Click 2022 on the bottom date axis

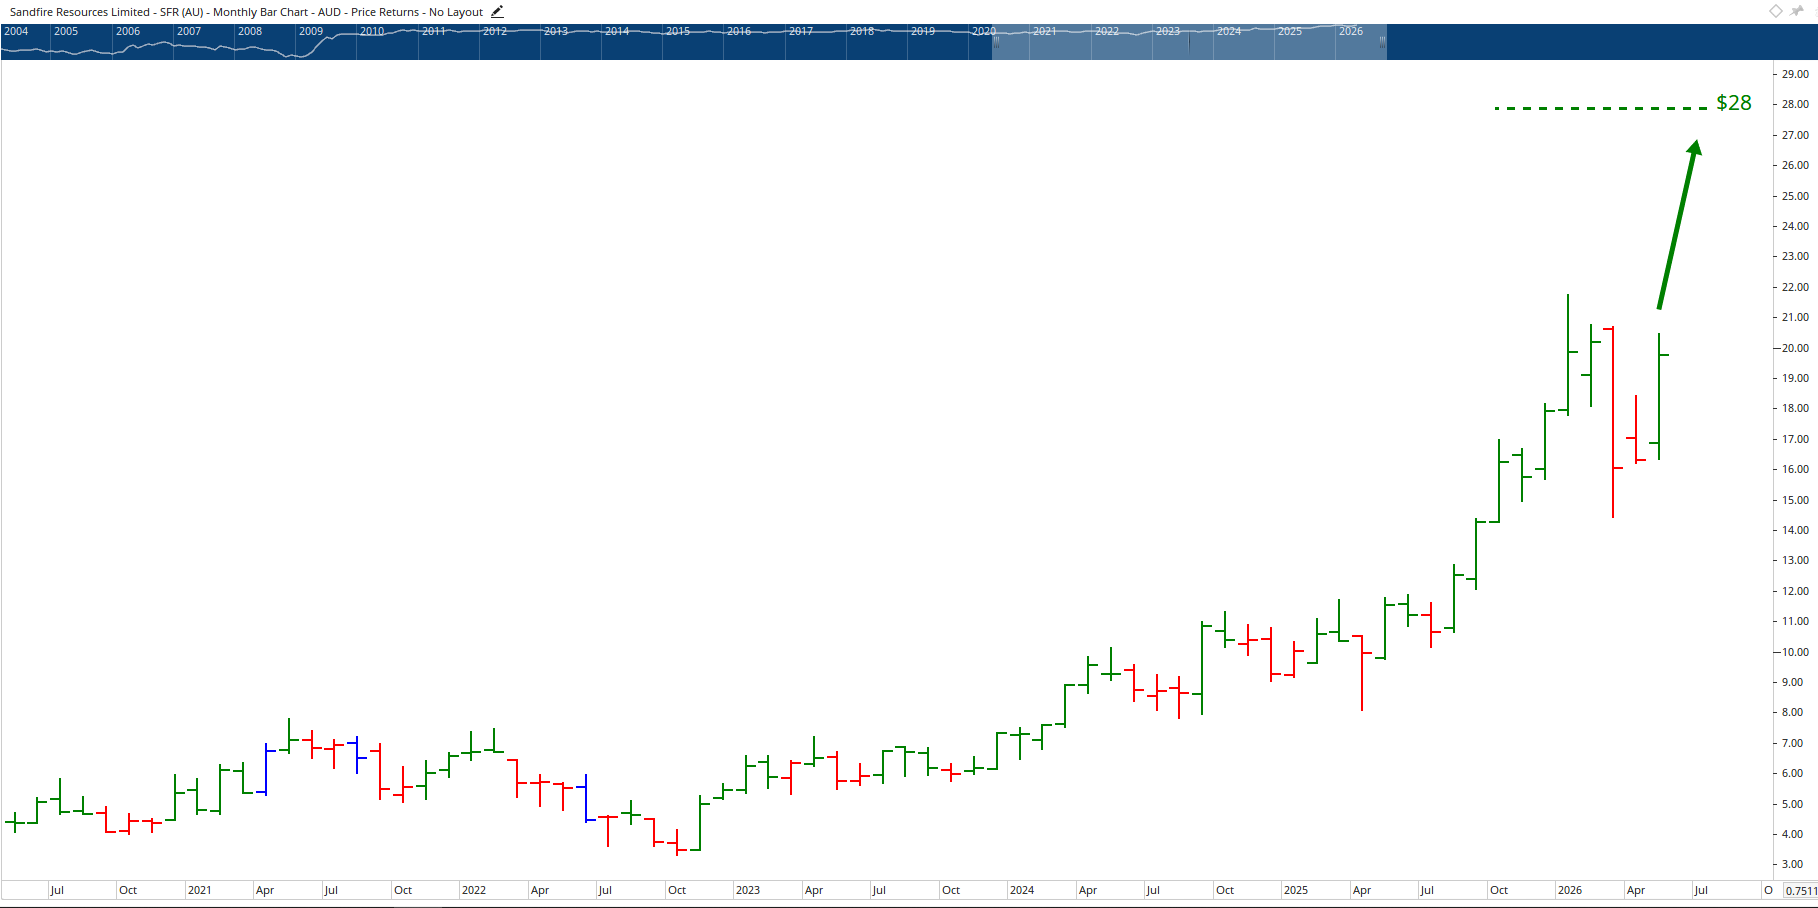tap(474, 890)
